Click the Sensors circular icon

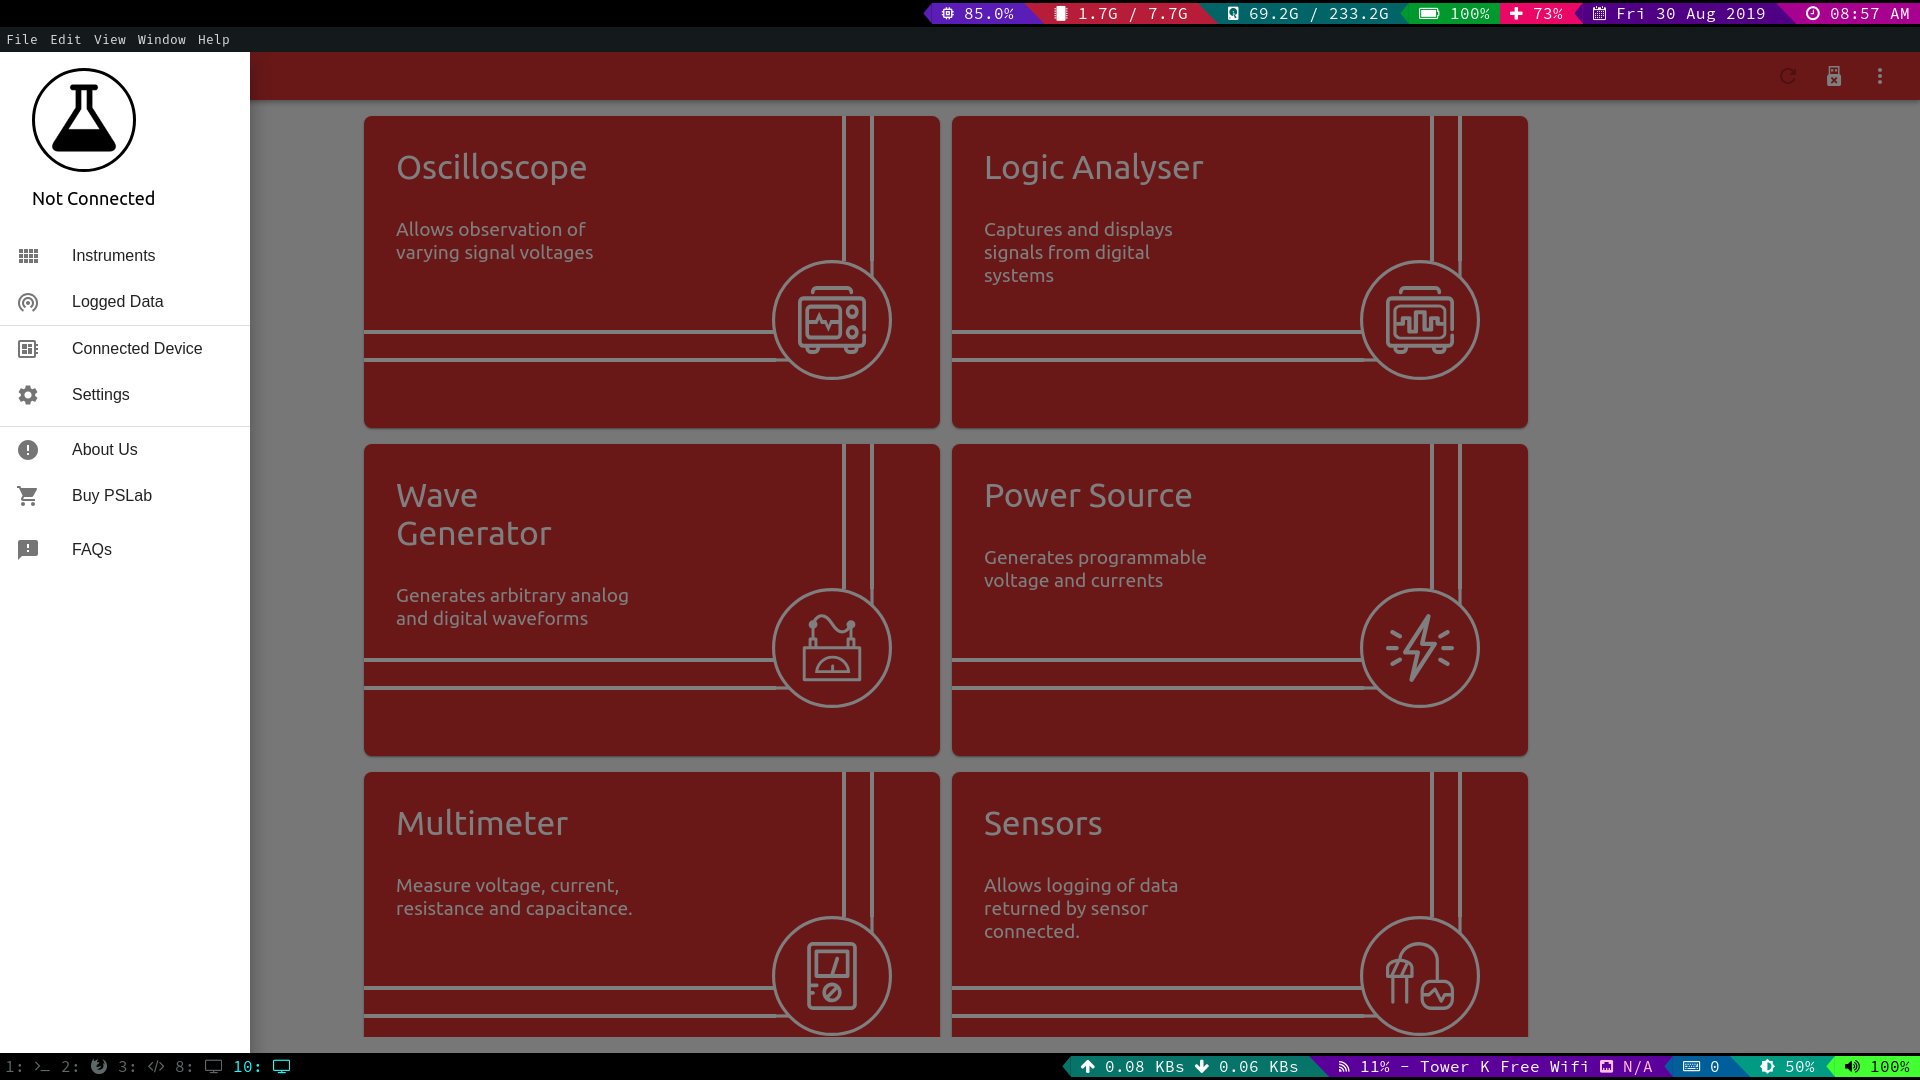pyautogui.click(x=1419, y=976)
